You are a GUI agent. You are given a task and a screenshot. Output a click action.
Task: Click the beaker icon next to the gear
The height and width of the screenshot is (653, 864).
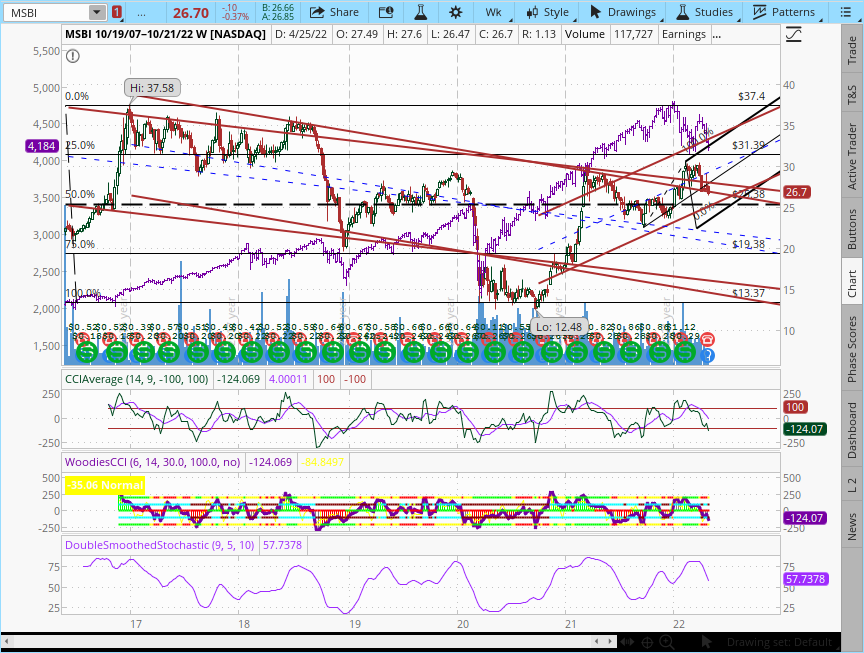coord(421,12)
